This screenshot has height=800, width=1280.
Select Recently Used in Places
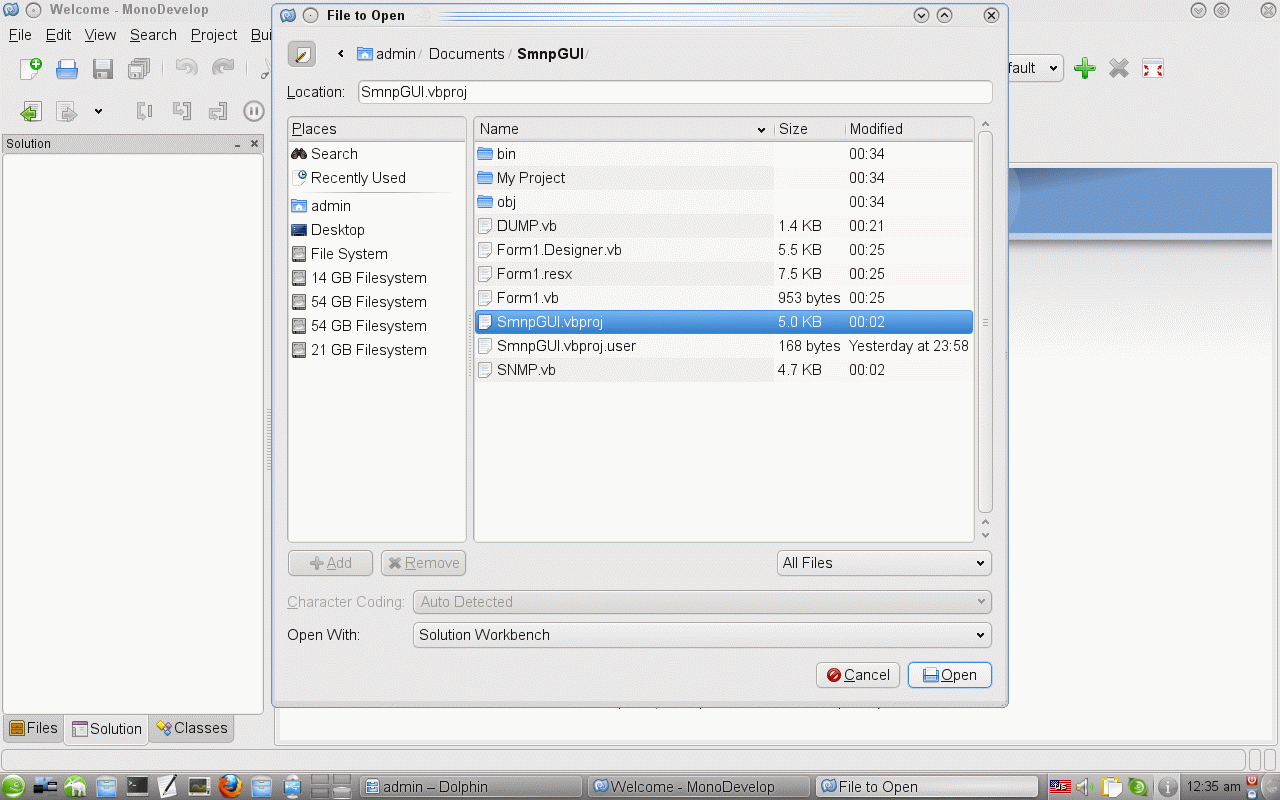pos(377,178)
